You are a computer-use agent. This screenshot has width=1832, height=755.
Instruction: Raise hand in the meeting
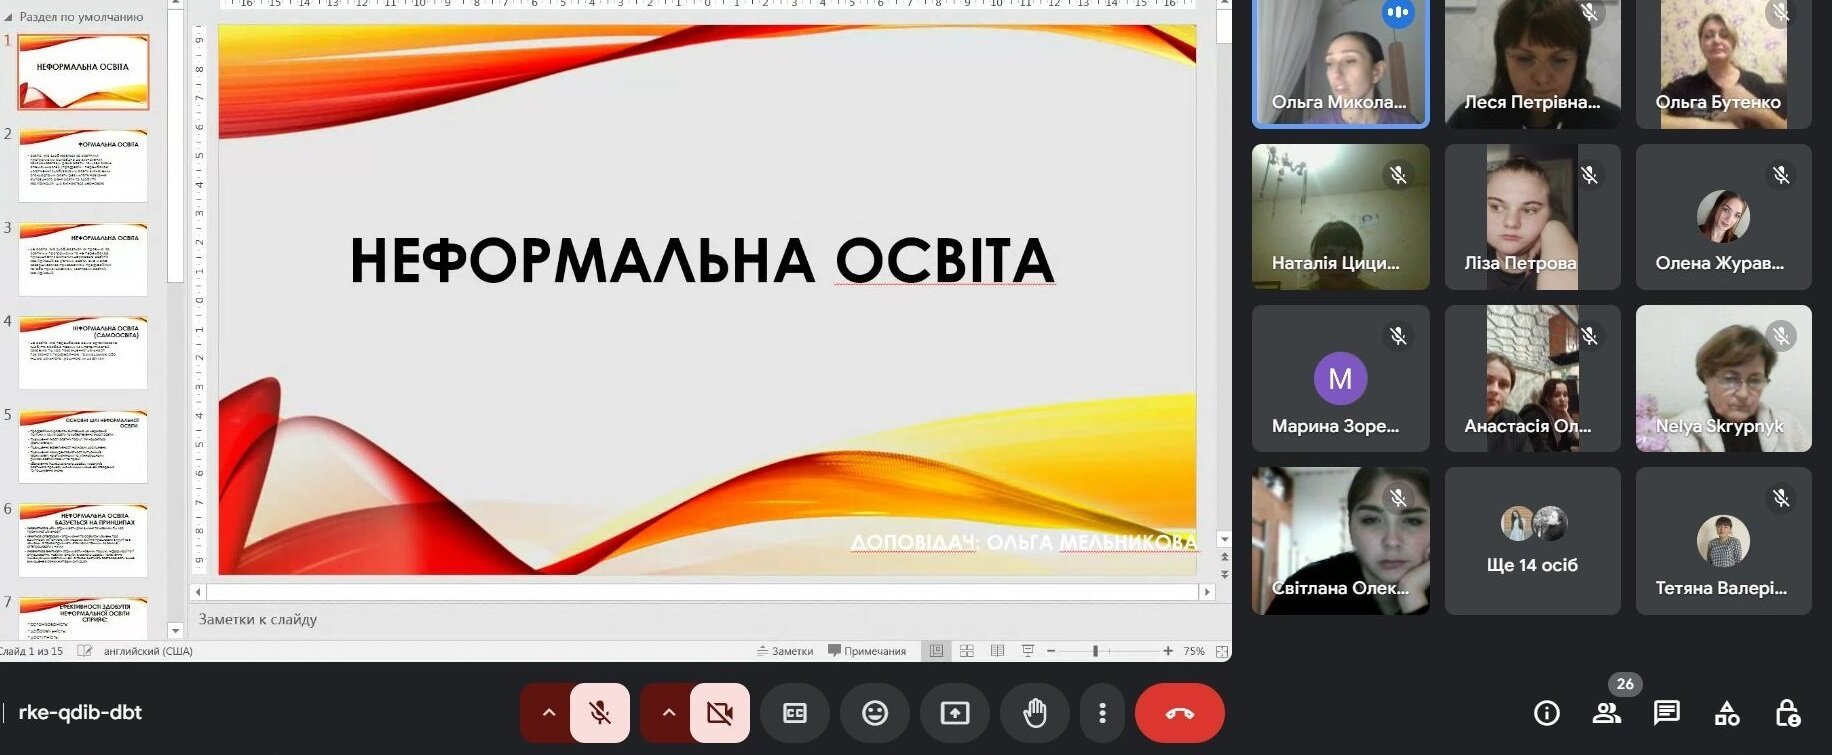coord(1035,713)
